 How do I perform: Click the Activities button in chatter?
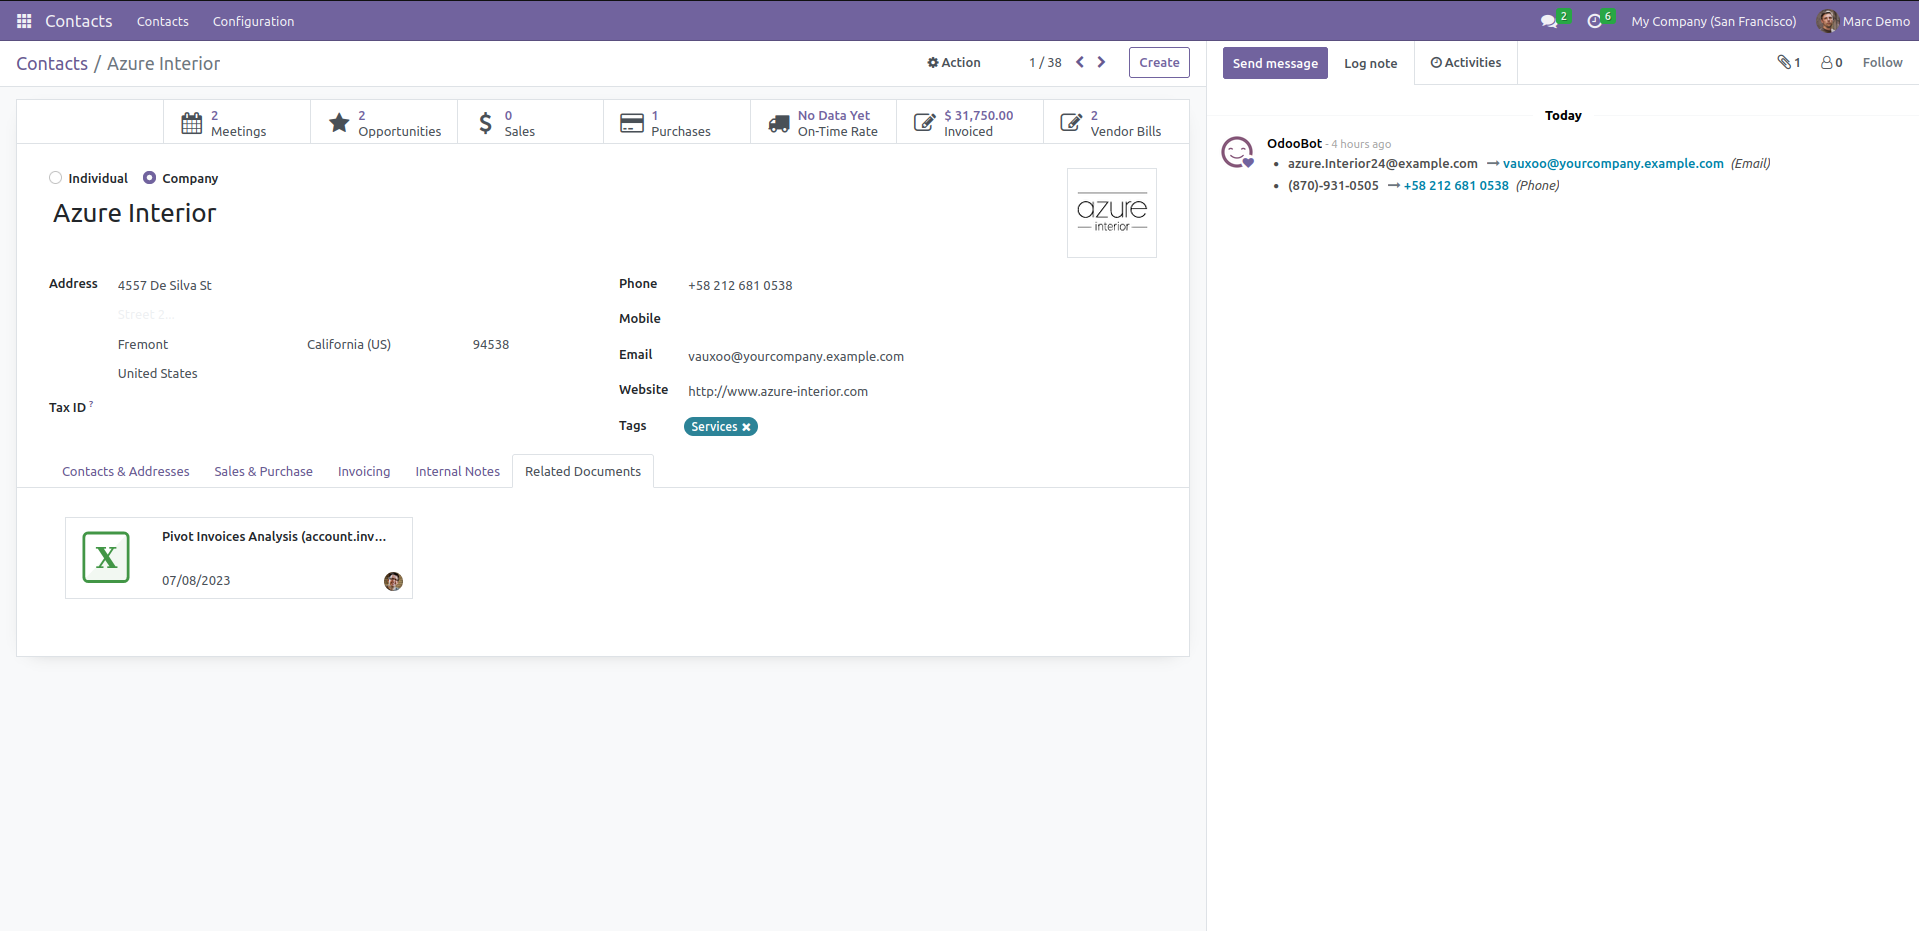pos(1466,62)
